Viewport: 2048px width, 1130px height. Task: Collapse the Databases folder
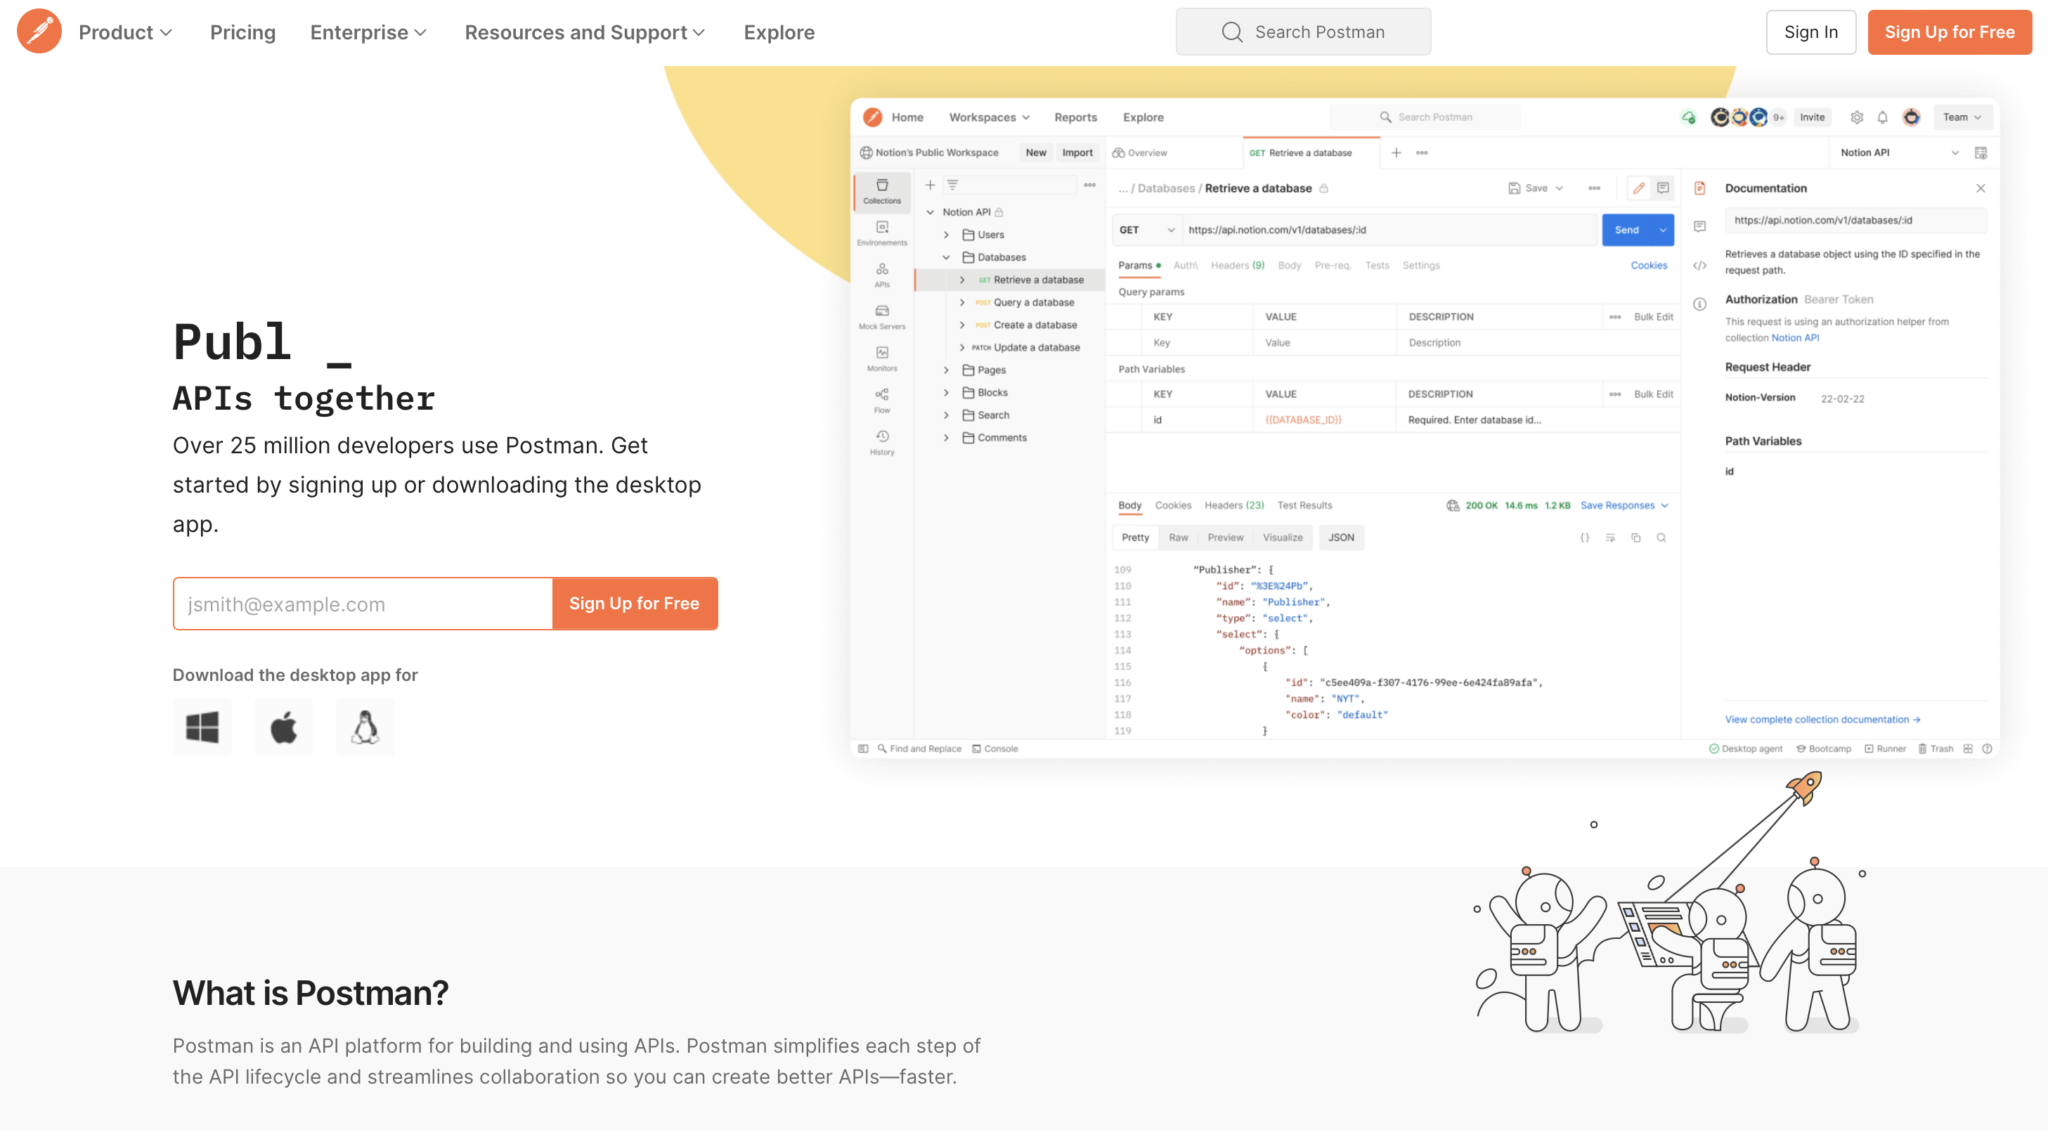pos(946,257)
